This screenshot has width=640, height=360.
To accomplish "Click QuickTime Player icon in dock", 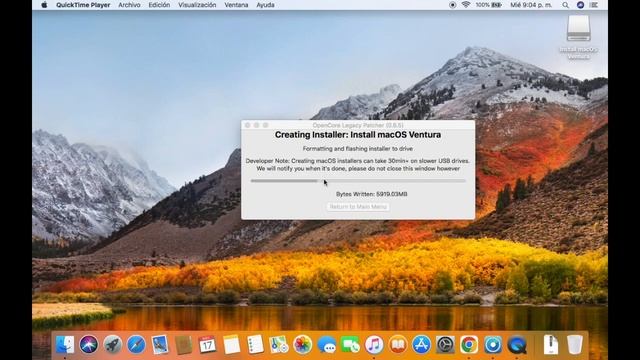I will point(517,345).
